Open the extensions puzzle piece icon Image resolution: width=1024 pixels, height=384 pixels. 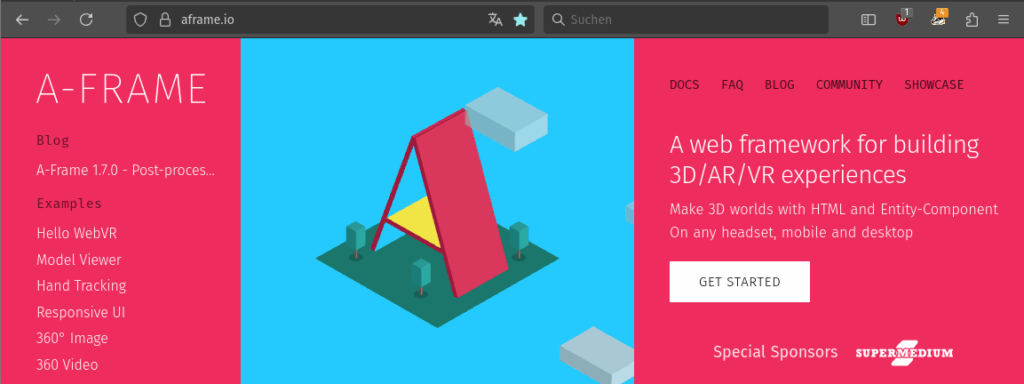972,20
